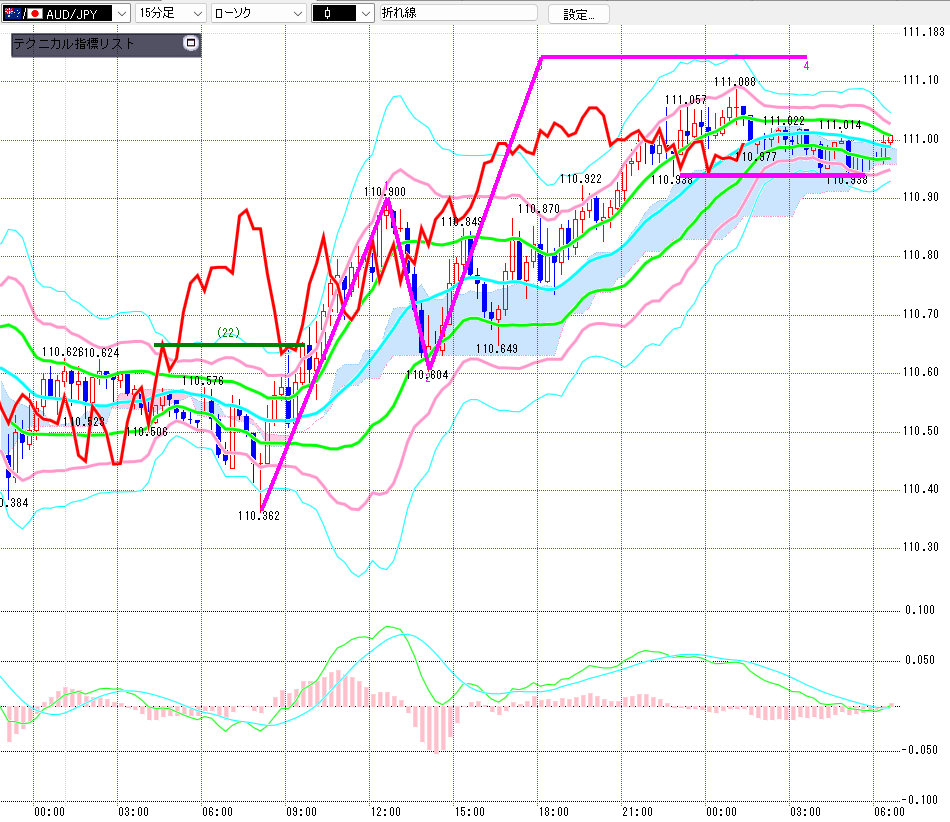Click the 110.362 low price label

tap(259, 516)
